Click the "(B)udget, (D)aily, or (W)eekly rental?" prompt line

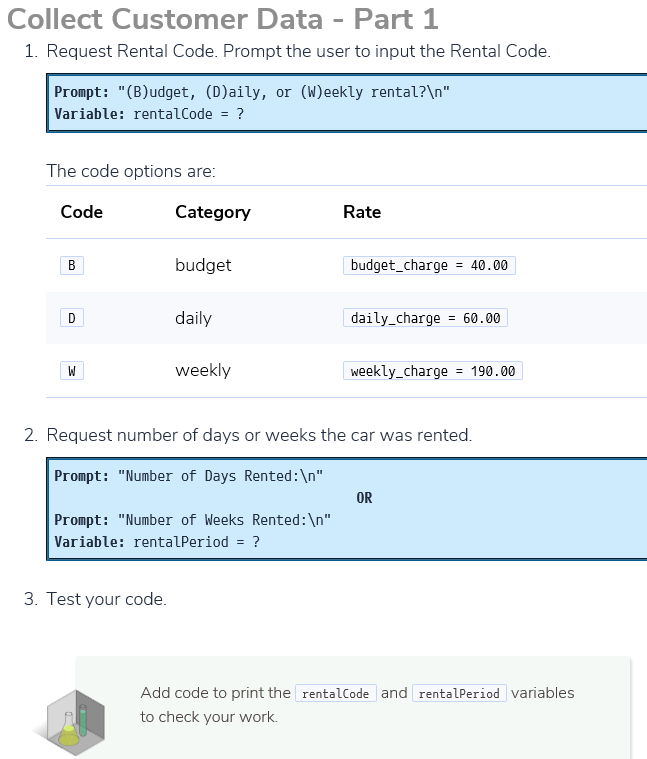point(252,92)
